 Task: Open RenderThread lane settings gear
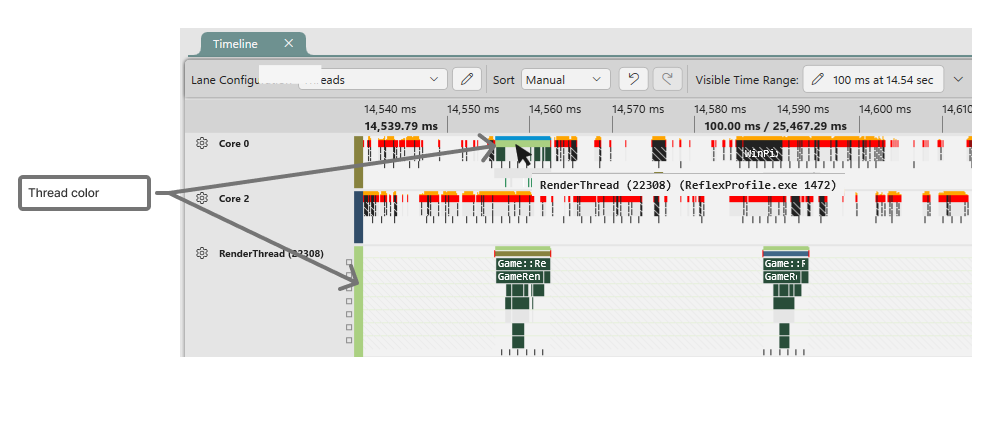pyautogui.click(x=202, y=254)
